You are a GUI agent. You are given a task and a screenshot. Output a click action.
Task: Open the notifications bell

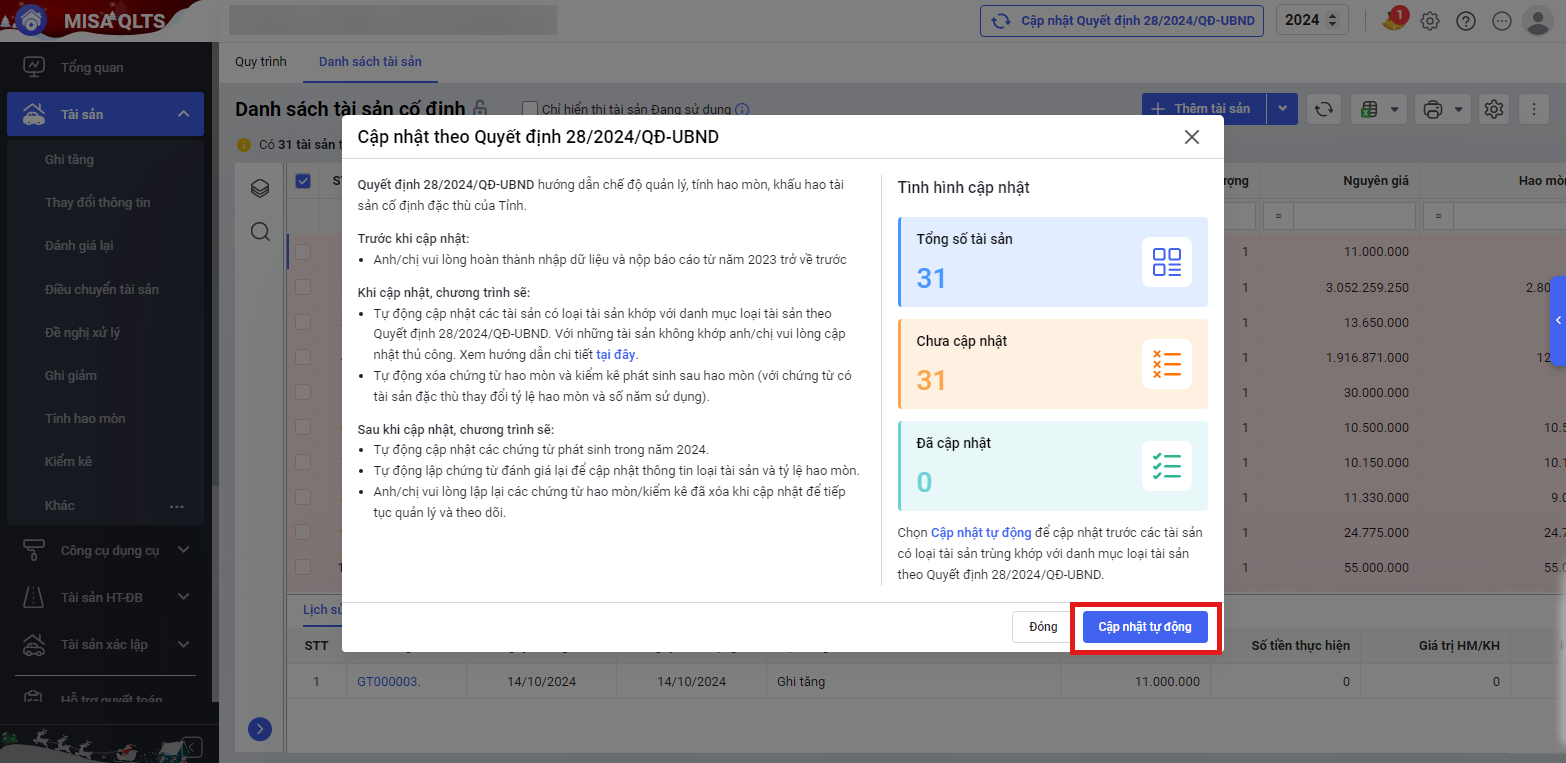click(x=1393, y=21)
